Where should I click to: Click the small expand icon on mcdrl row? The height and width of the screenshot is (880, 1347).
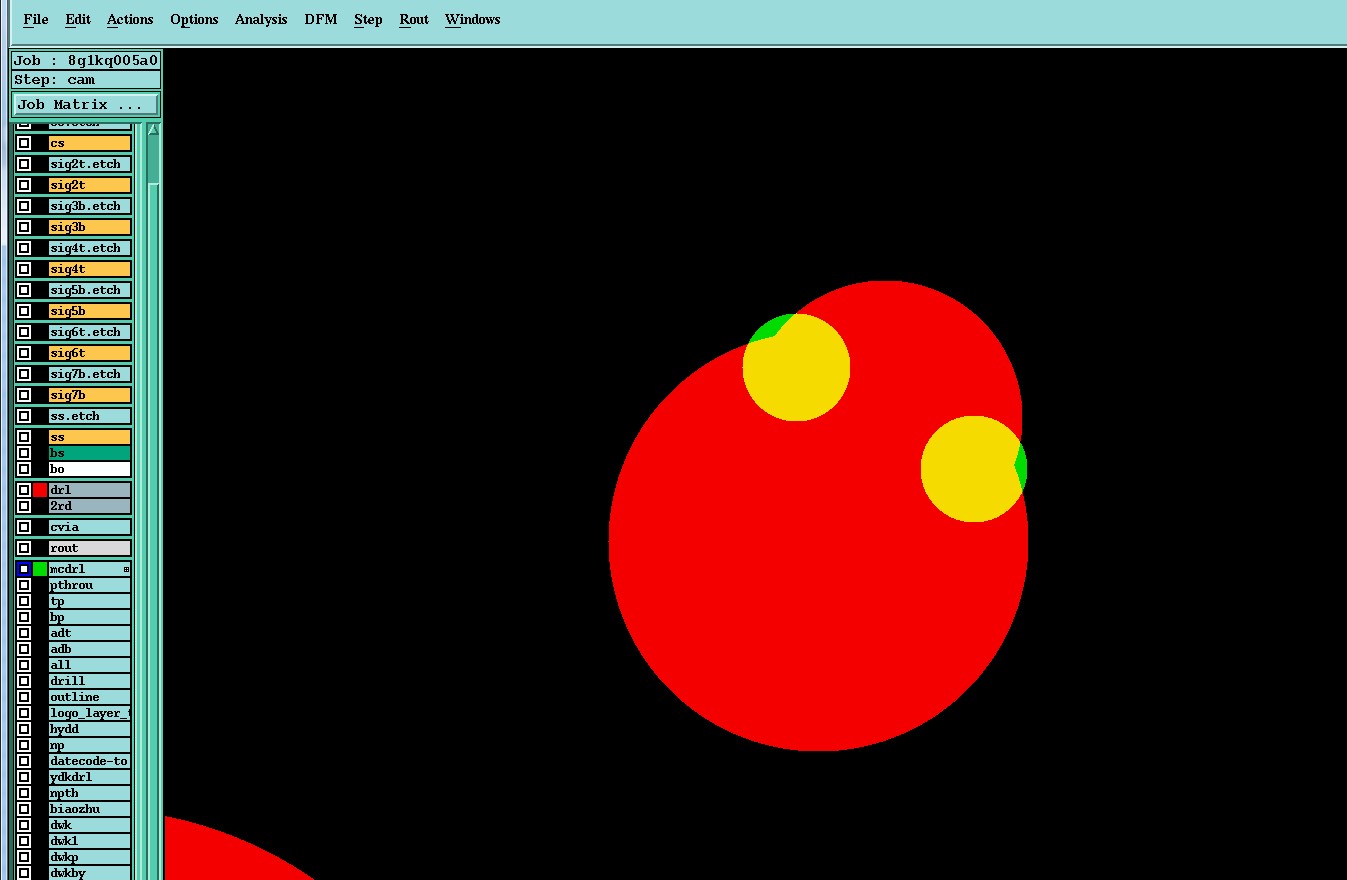(126, 569)
